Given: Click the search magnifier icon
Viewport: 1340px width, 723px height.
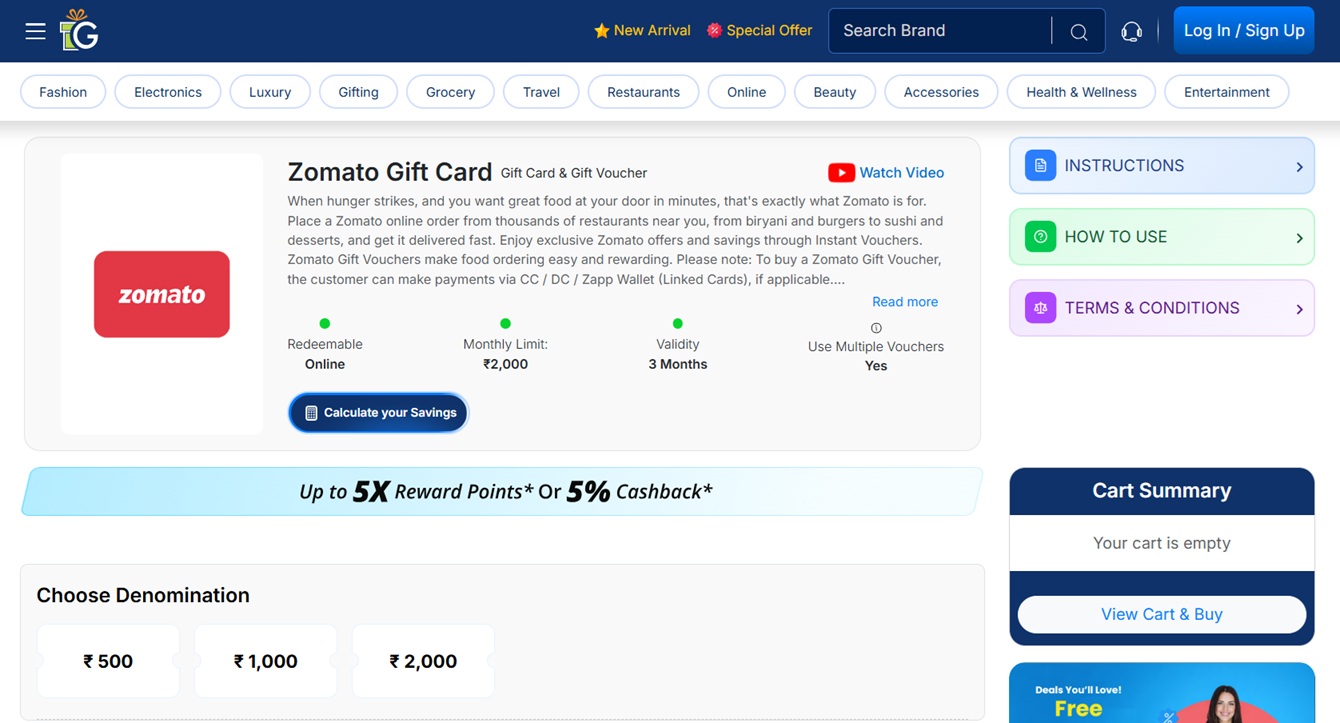Looking at the screenshot, I should pos(1079,32).
